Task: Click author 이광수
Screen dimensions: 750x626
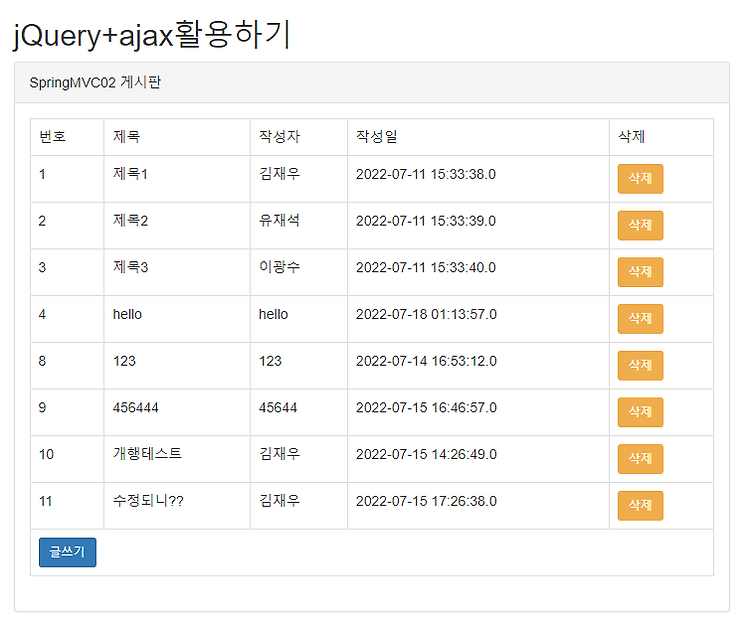Action: [x=279, y=267]
